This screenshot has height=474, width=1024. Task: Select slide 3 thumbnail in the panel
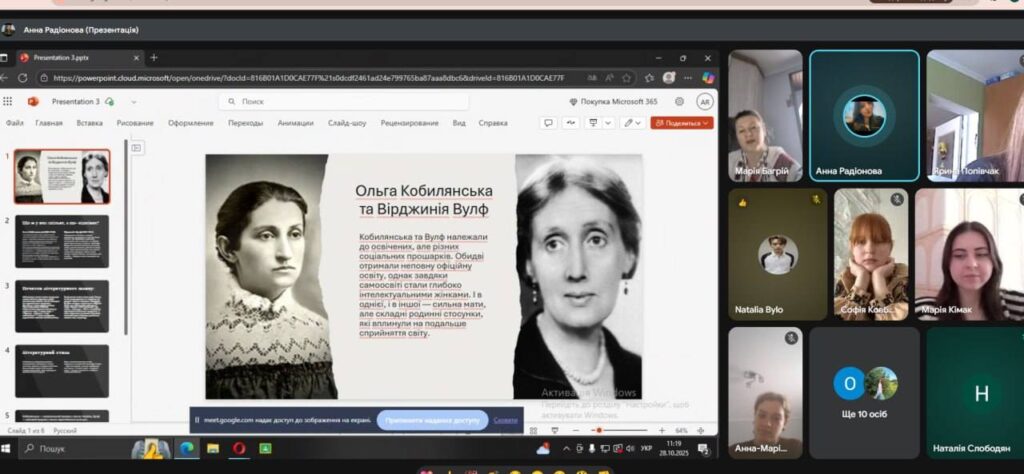(62, 307)
